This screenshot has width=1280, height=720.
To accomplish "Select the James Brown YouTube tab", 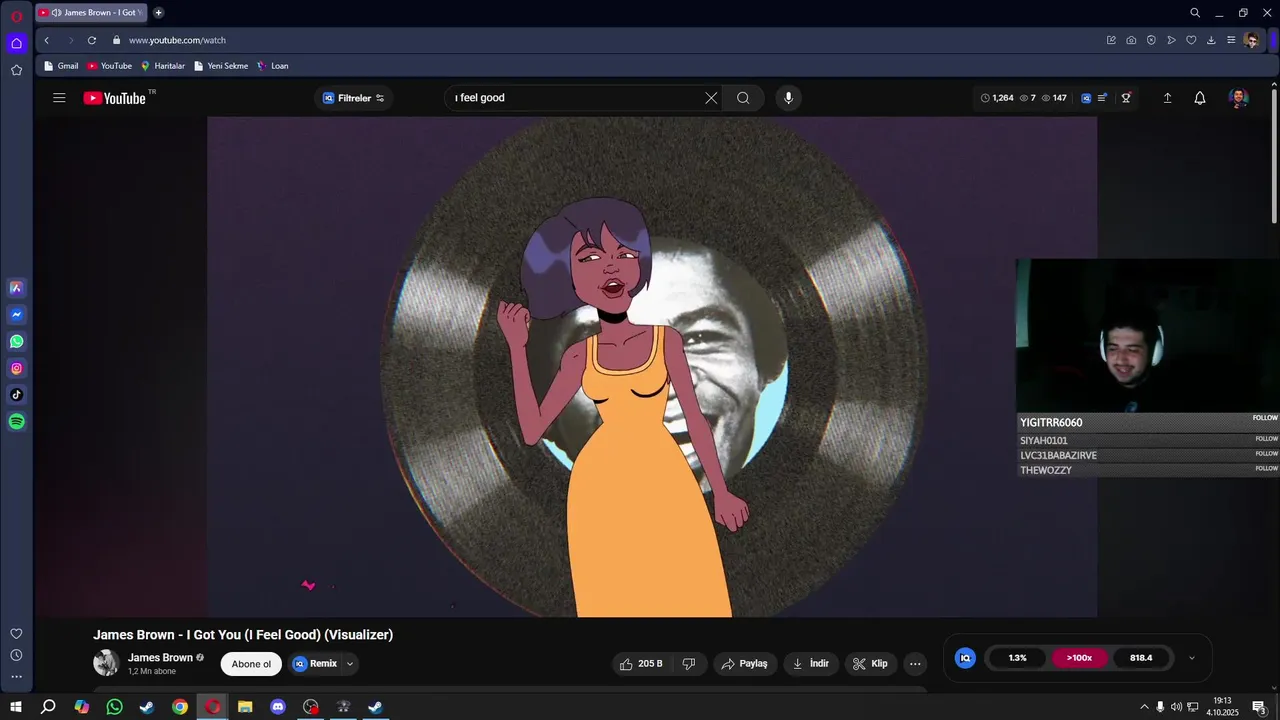I will pos(90,13).
